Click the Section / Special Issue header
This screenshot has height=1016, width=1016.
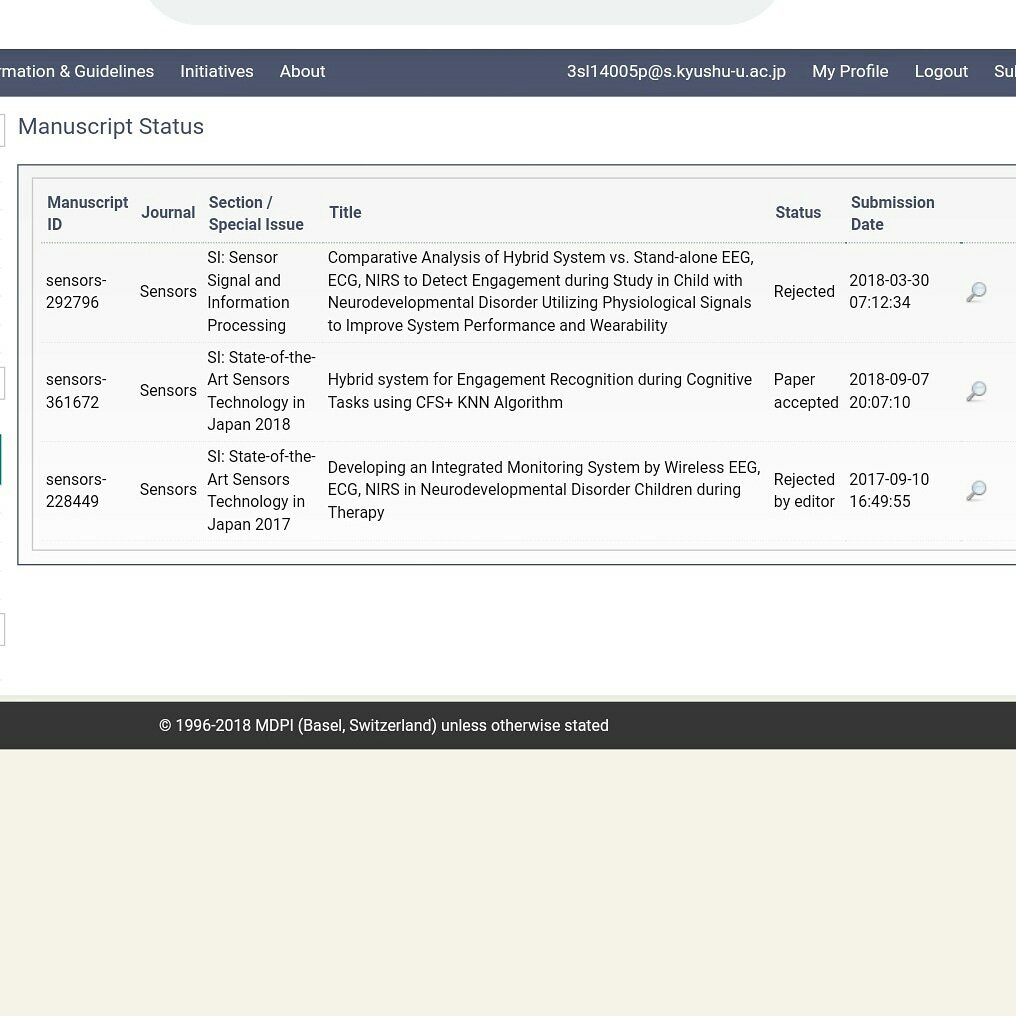tap(256, 213)
